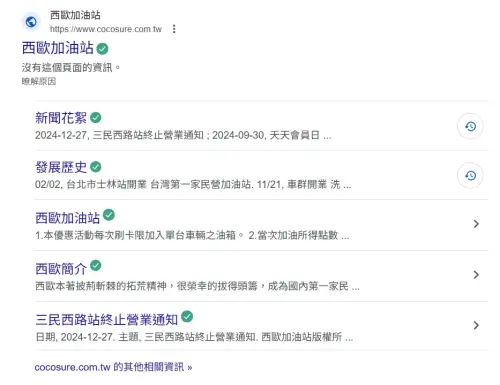Screen dimensions: 500x385
Task: Expand chevron arrow in 三民西路站終止營業通知 row
Action: click(476, 325)
